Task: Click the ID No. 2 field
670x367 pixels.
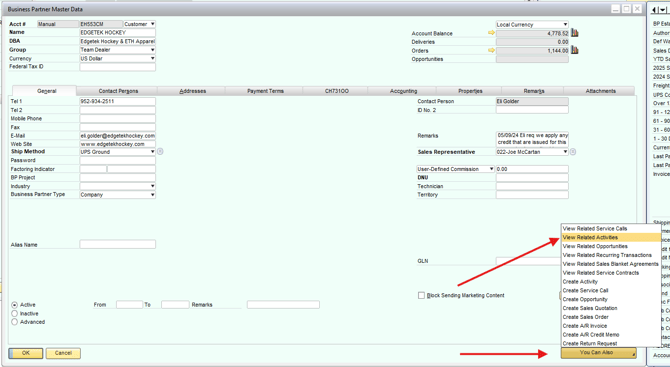Action: coord(532,110)
